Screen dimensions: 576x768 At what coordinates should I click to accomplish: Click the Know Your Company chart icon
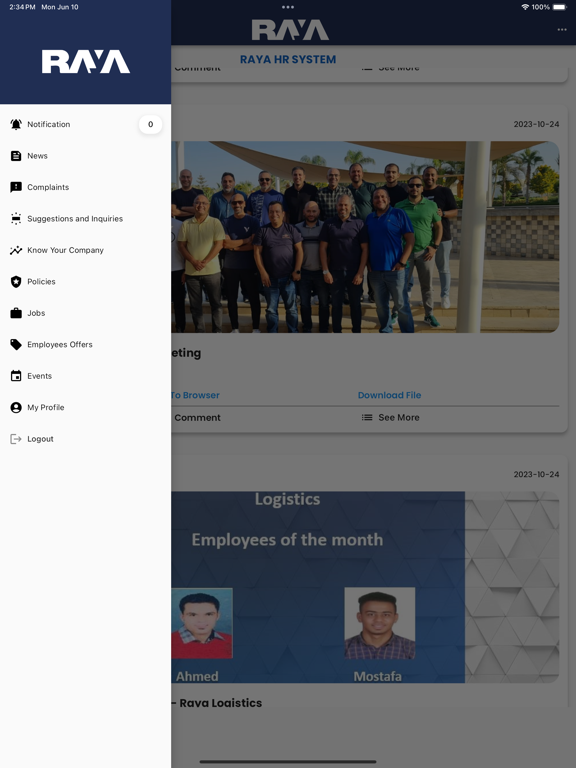coord(16,250)
